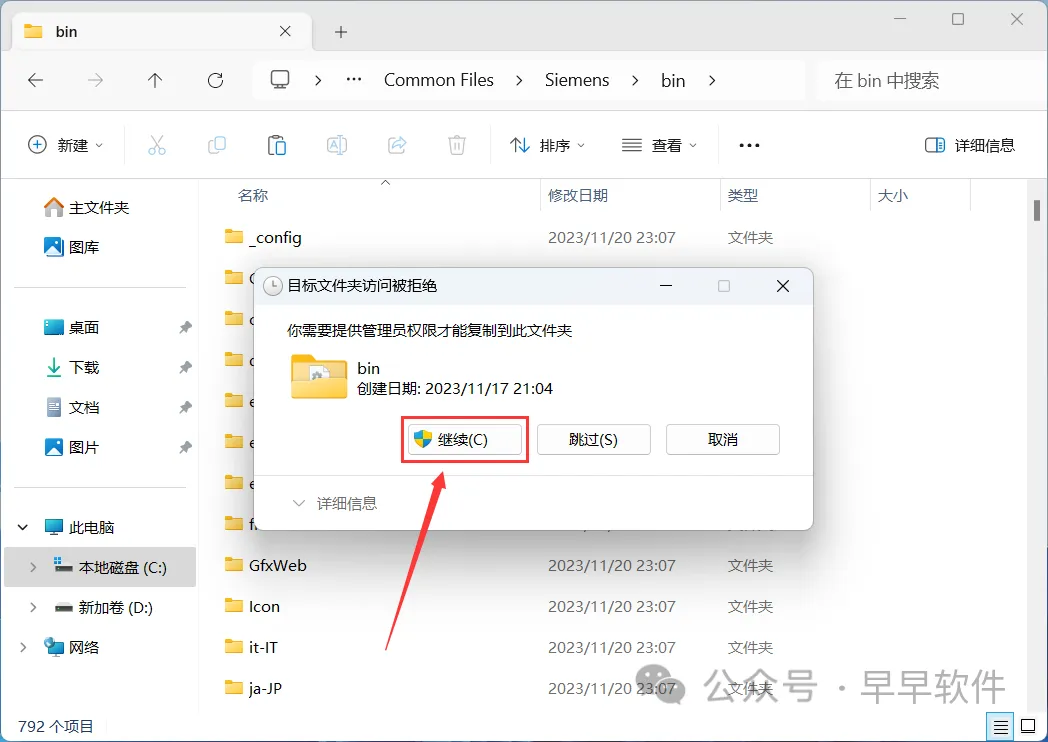1048x742 pixels.
Task: Open 下载 in quick access
Action: (84, 368)
